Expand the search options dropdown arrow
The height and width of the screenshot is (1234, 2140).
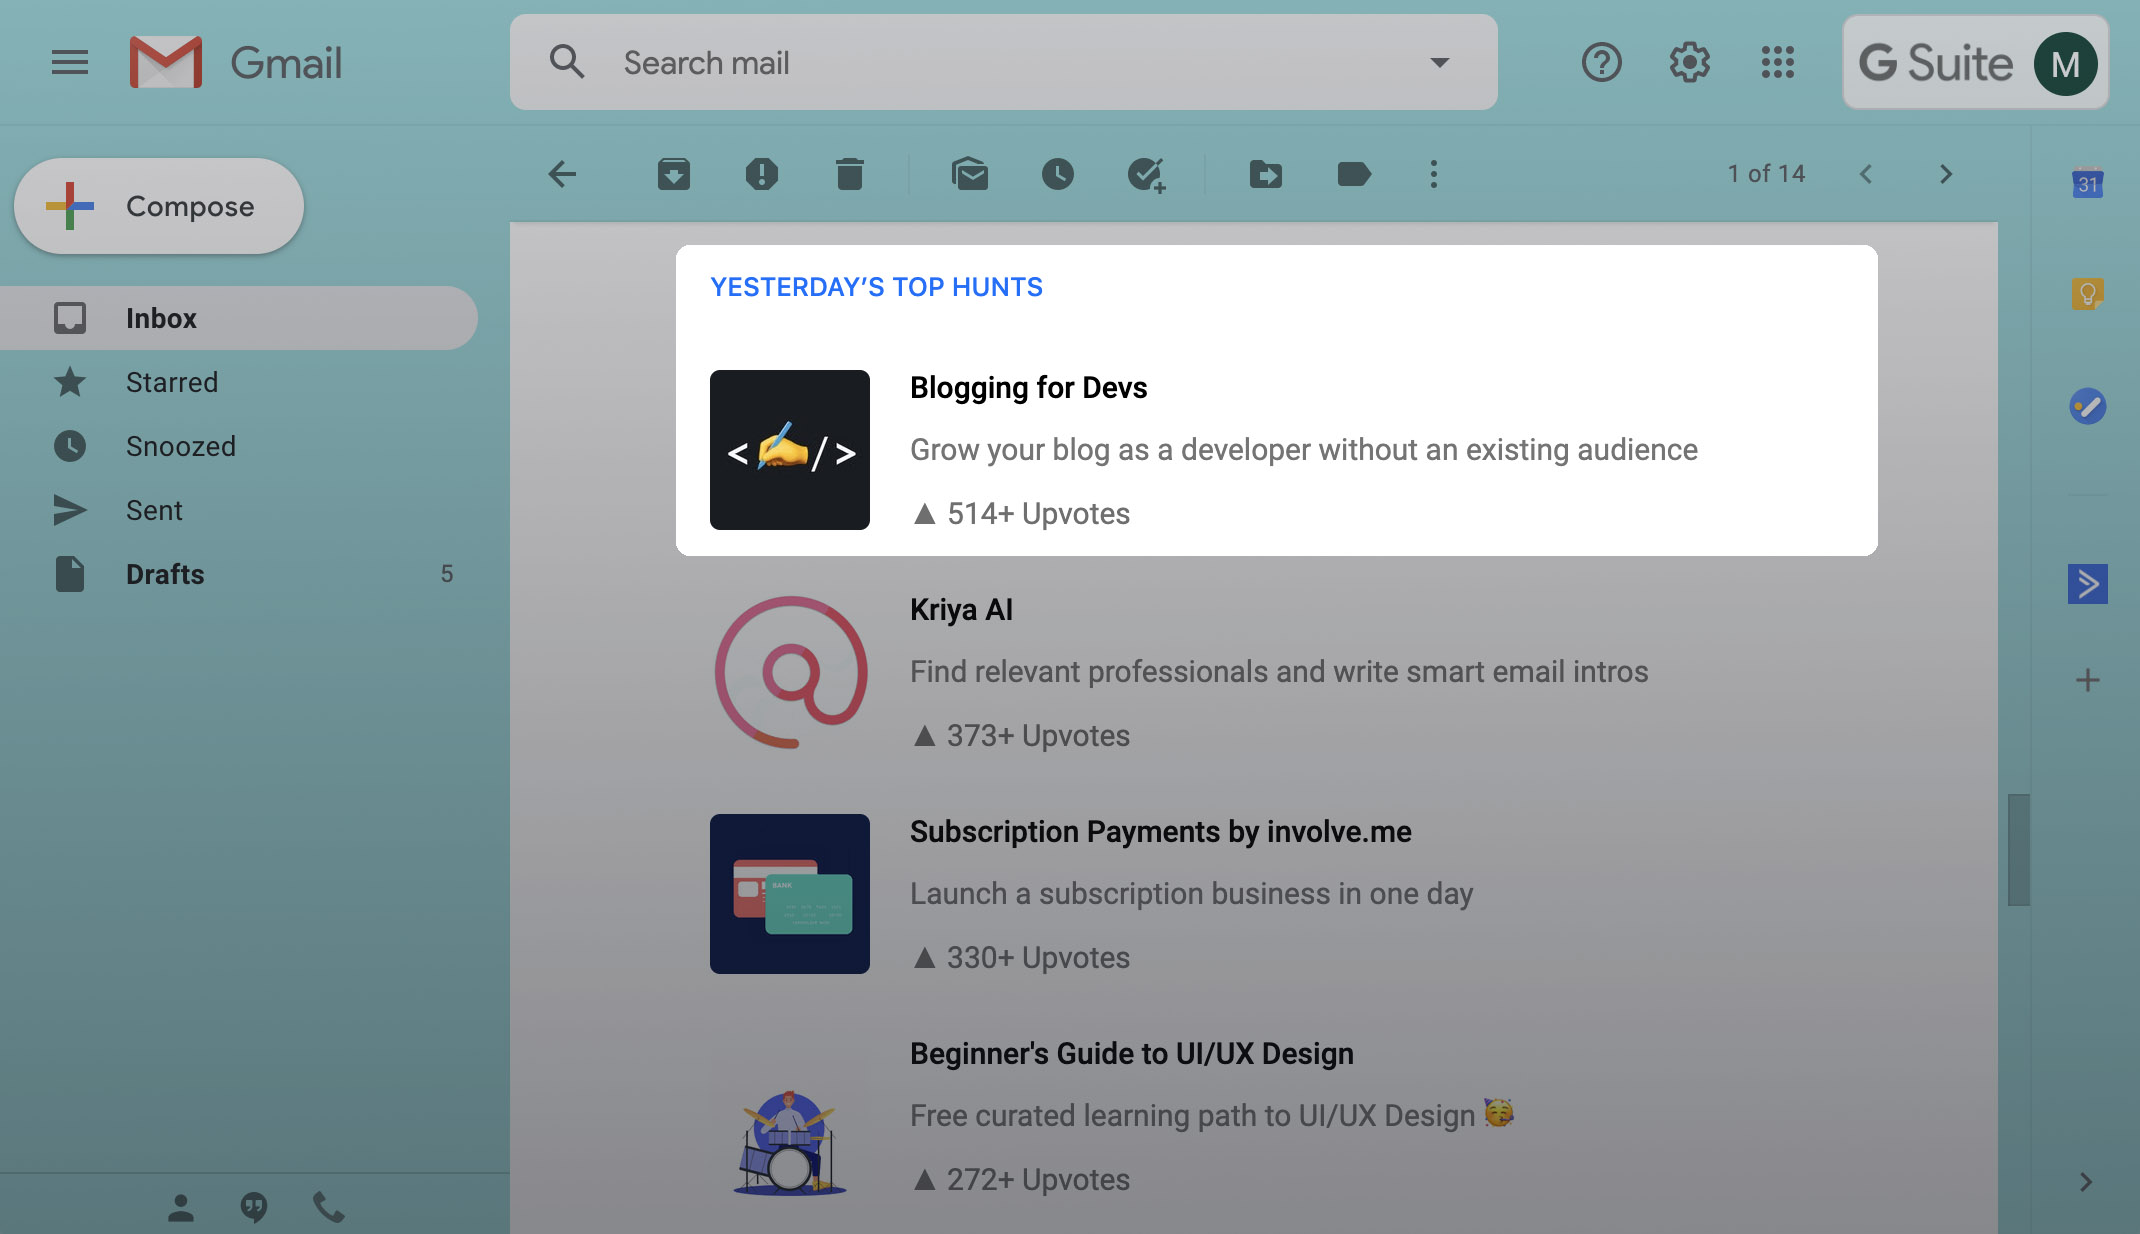point(1439,63)
